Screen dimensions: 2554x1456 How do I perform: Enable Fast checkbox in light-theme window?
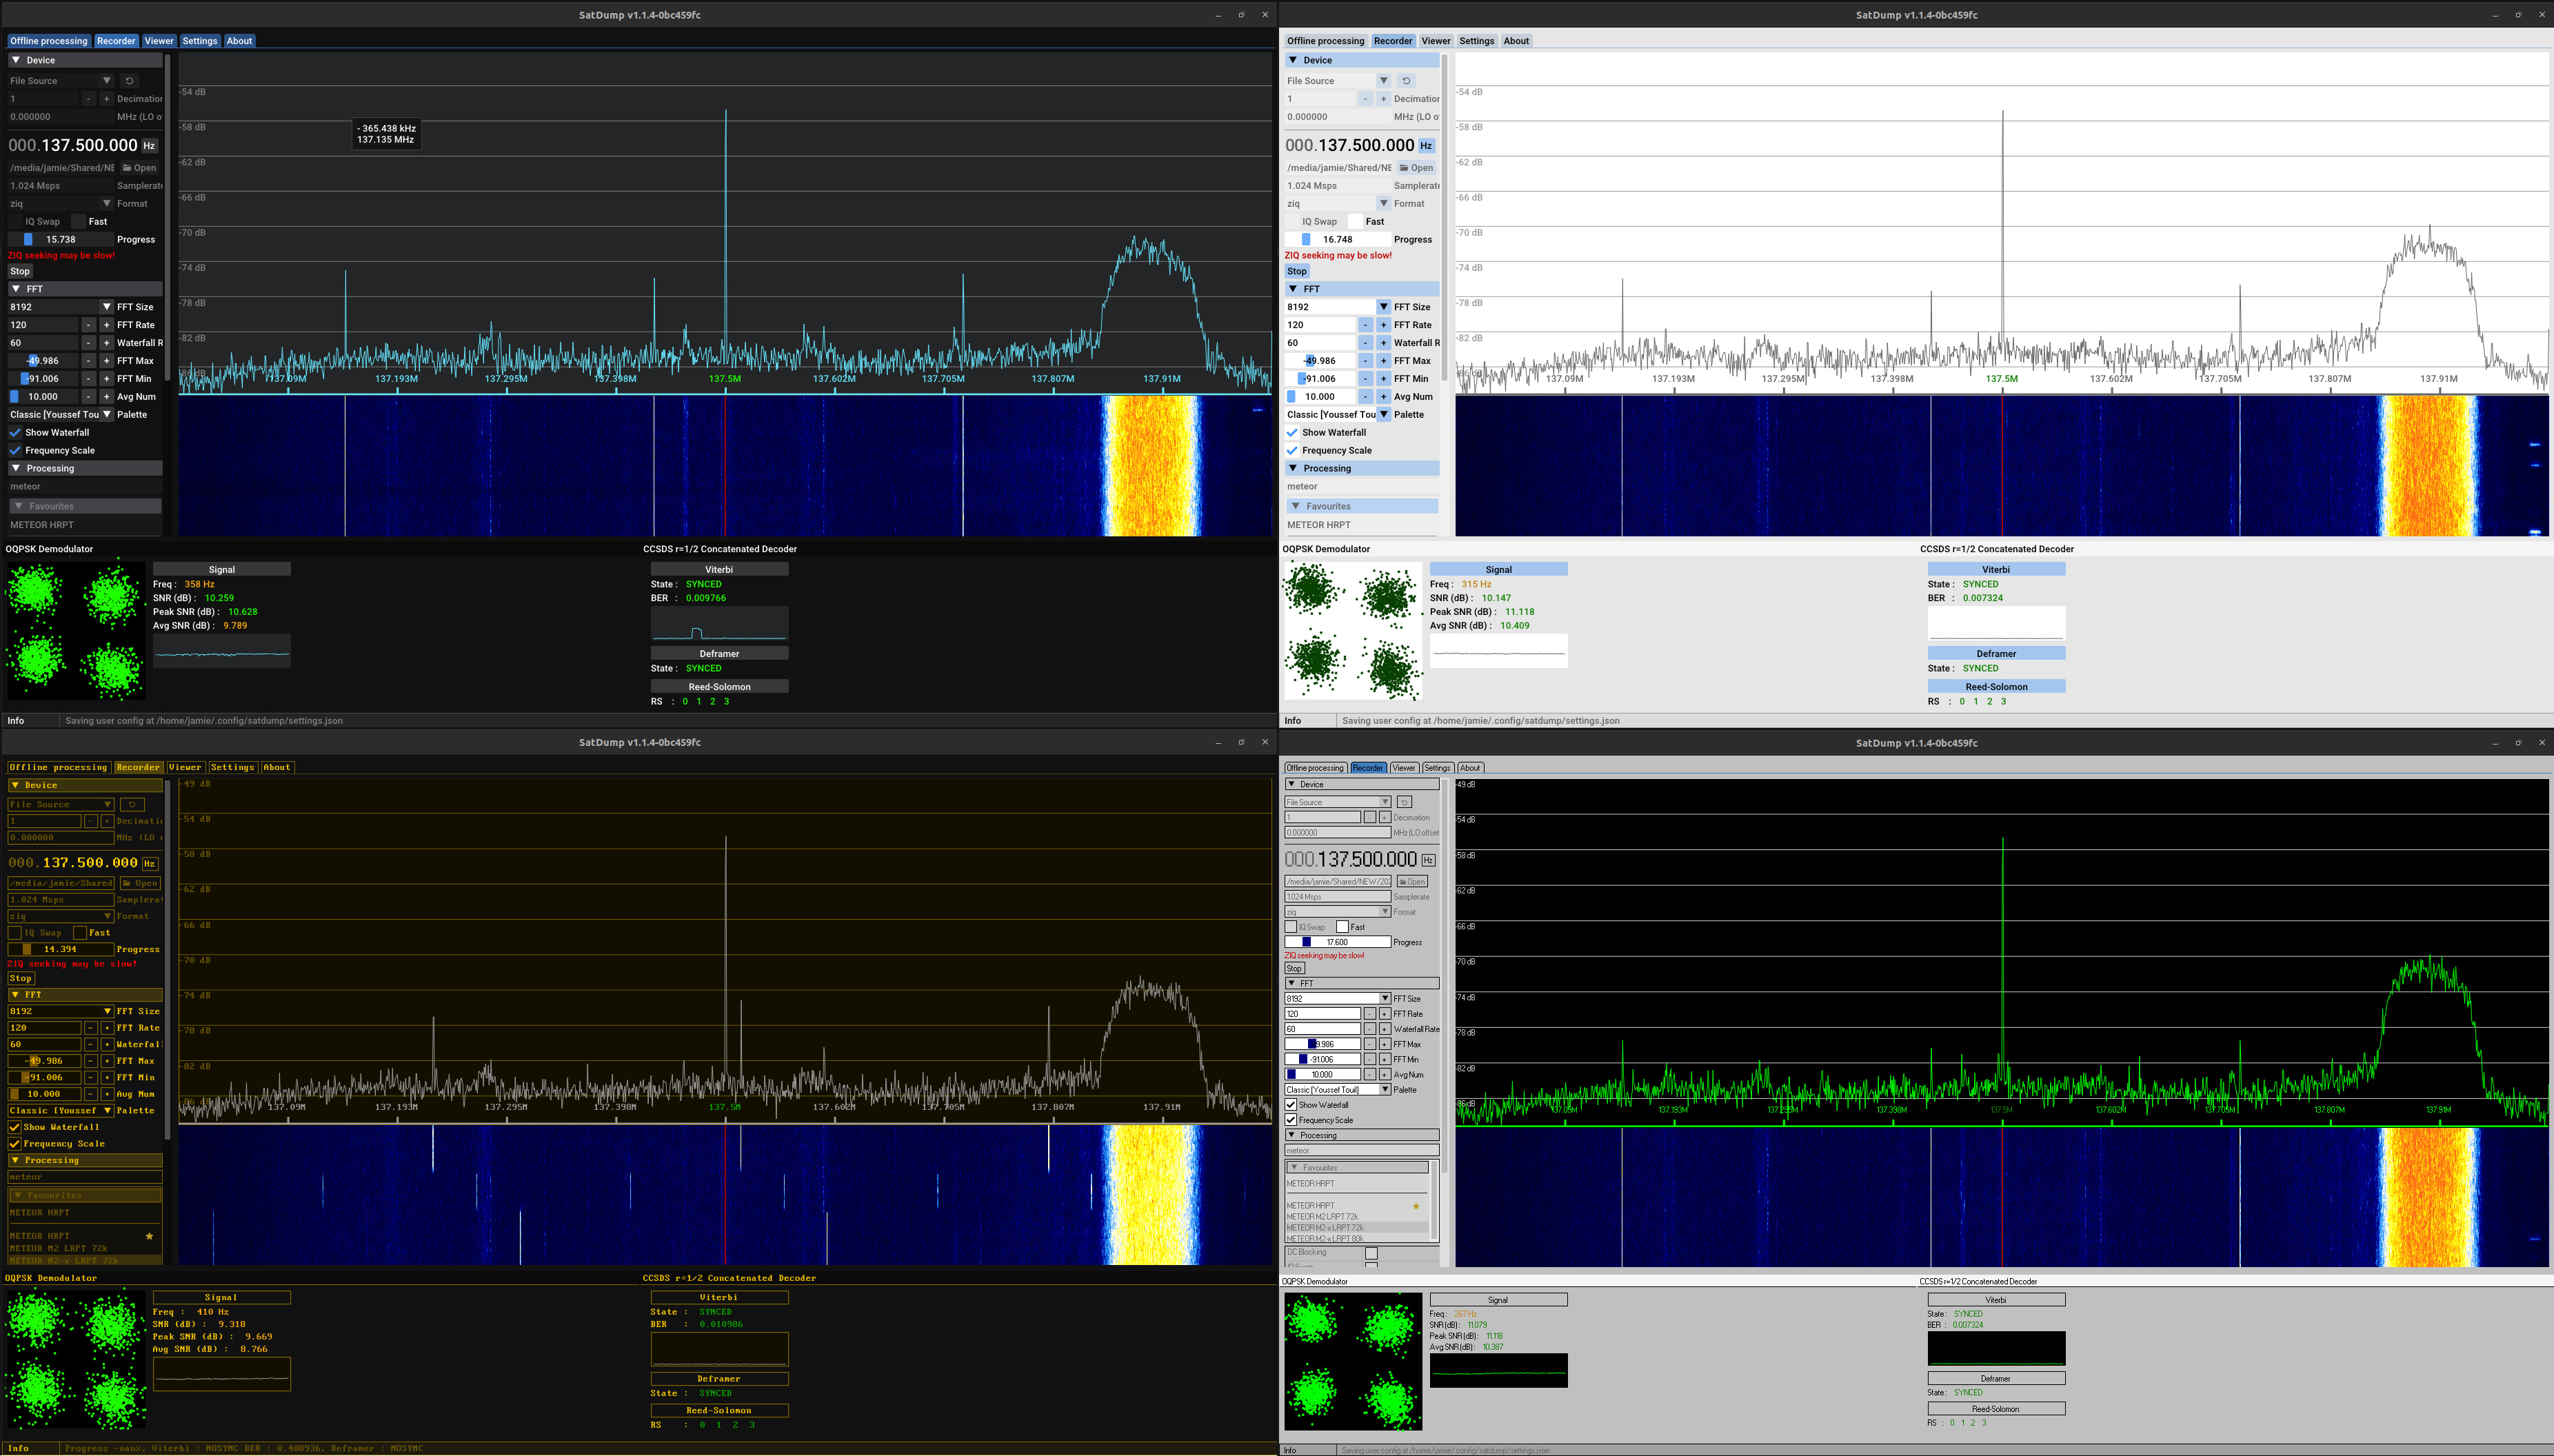pos(1355,222)
